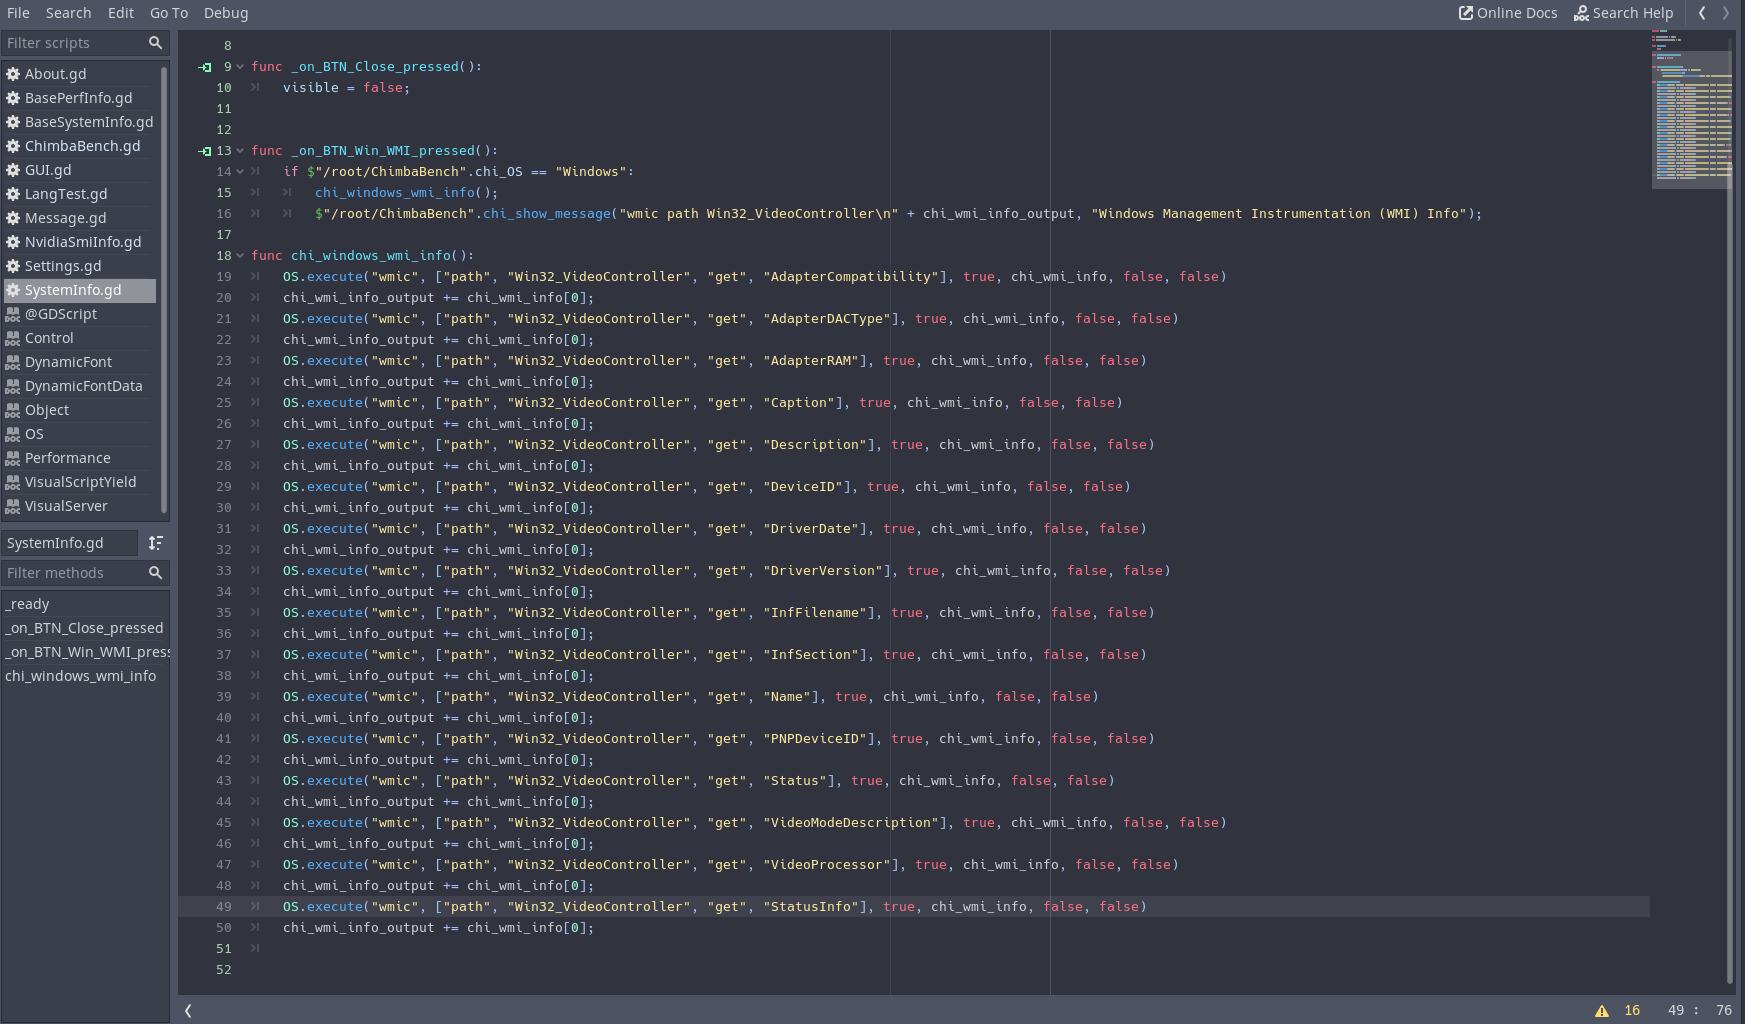Toggle the scripts panel with the bottom-left arrow
This screenshot has width=1745, height=1024.
tap(188, 1011)
